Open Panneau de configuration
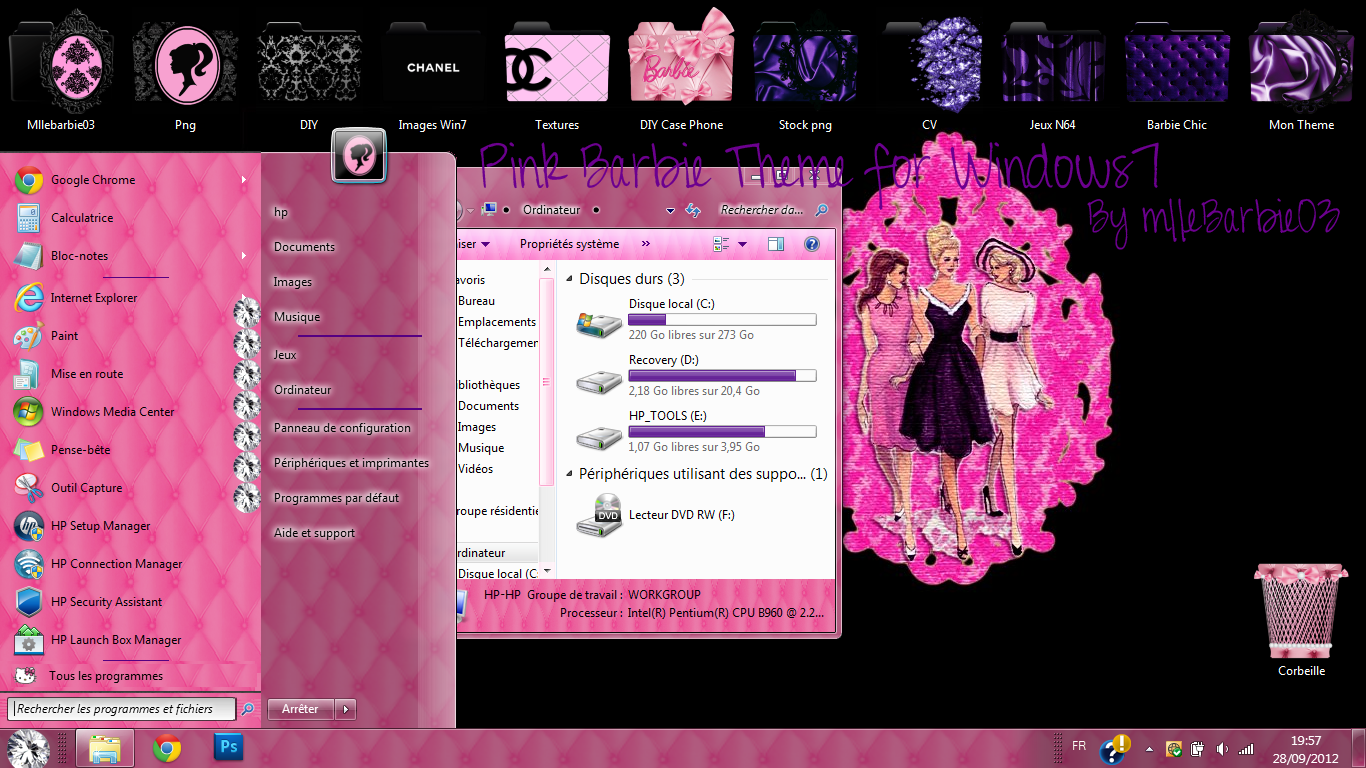The image size is (1366, 768). point(342,428)
